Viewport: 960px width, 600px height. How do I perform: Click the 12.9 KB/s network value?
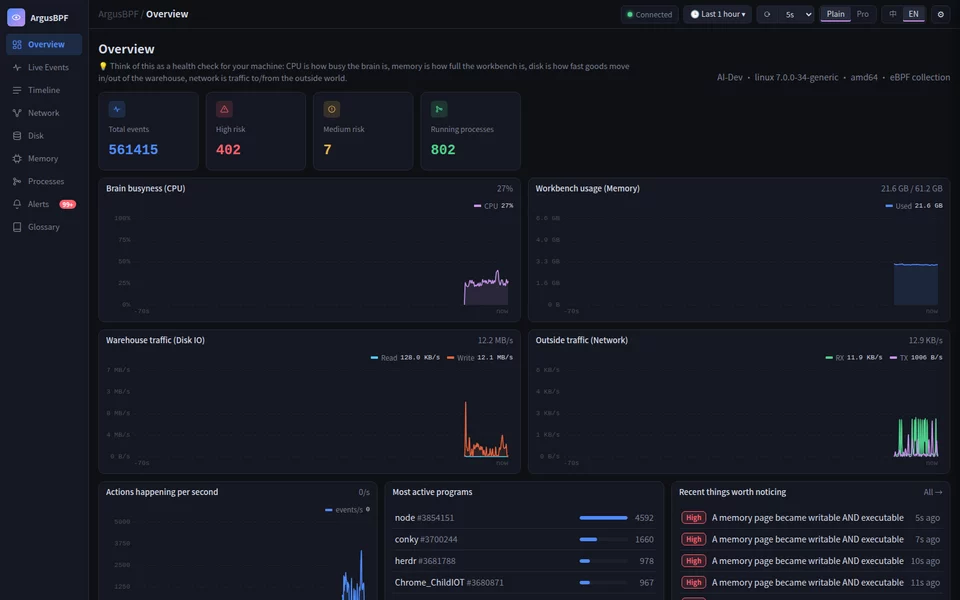coord(925,340)
